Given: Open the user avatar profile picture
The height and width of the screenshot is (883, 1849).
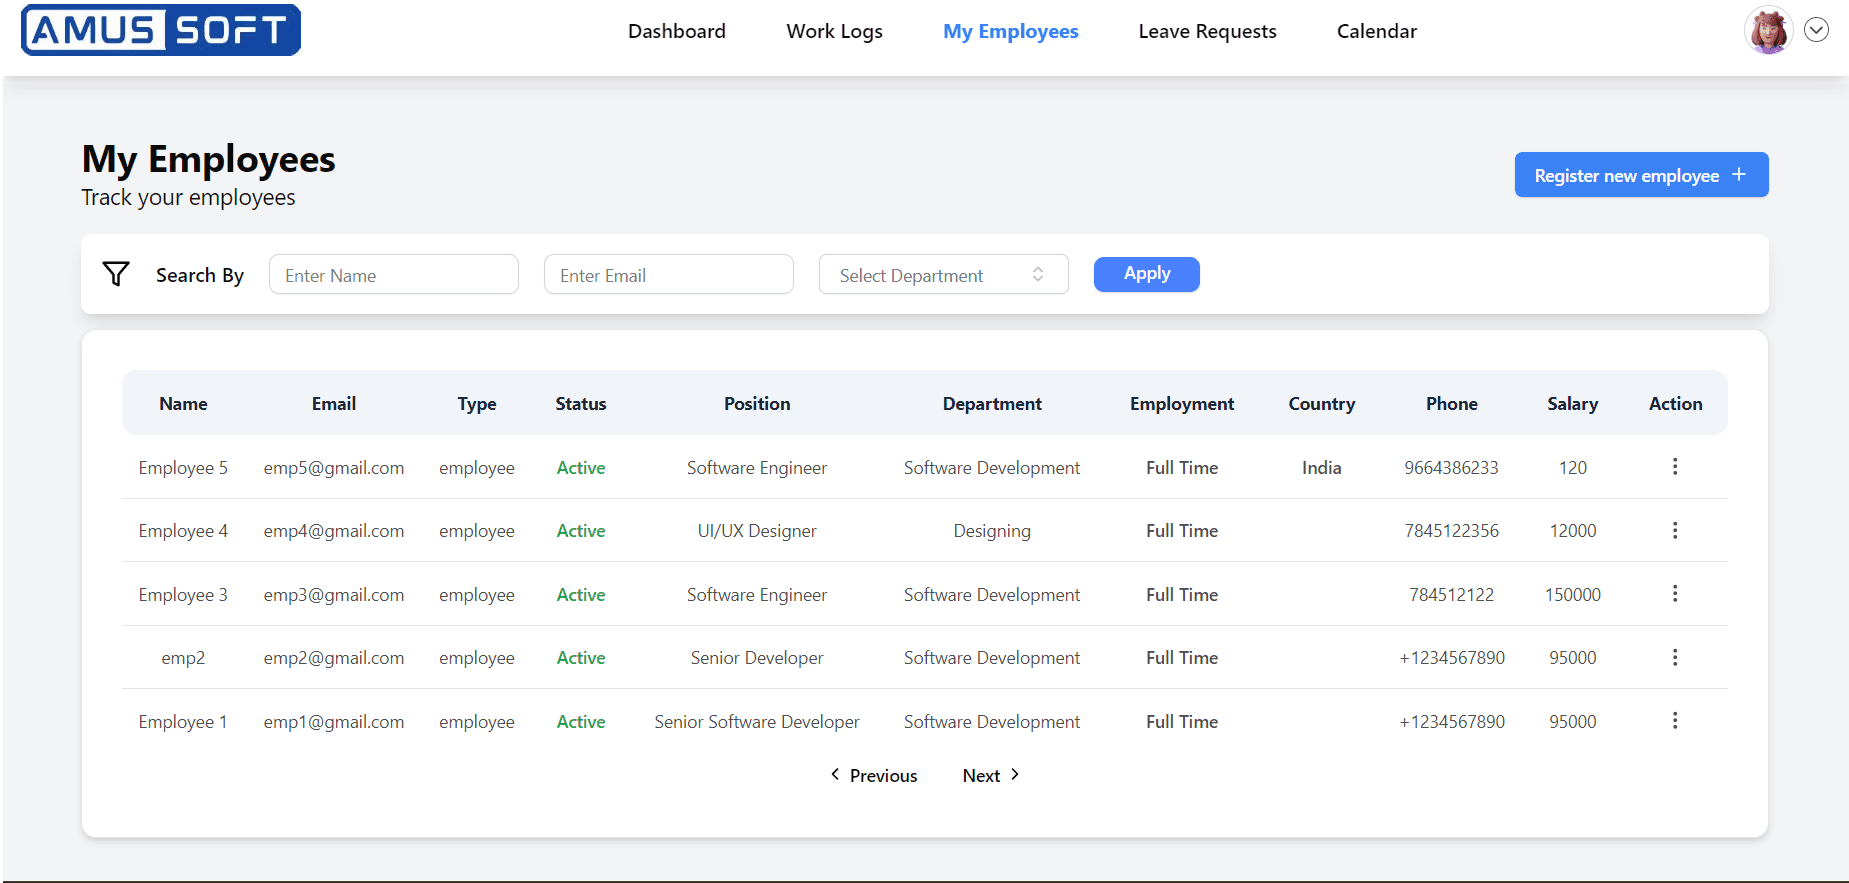Looking at the screenshot, I should point(1768,31).
